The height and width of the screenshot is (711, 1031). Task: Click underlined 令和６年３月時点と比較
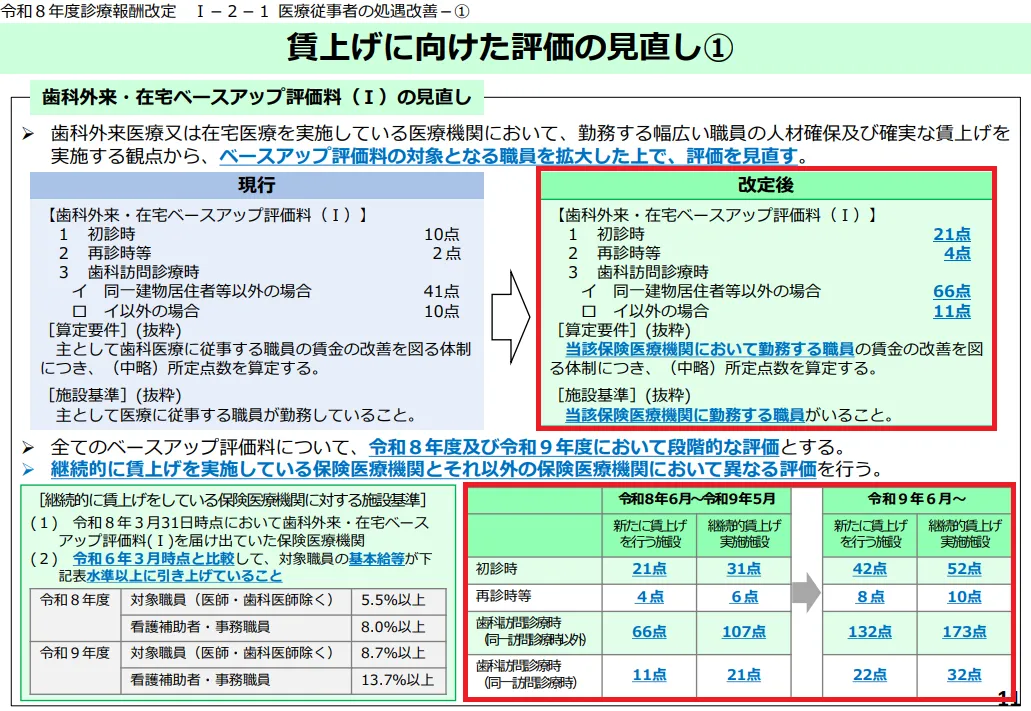[x=153, y=558]
